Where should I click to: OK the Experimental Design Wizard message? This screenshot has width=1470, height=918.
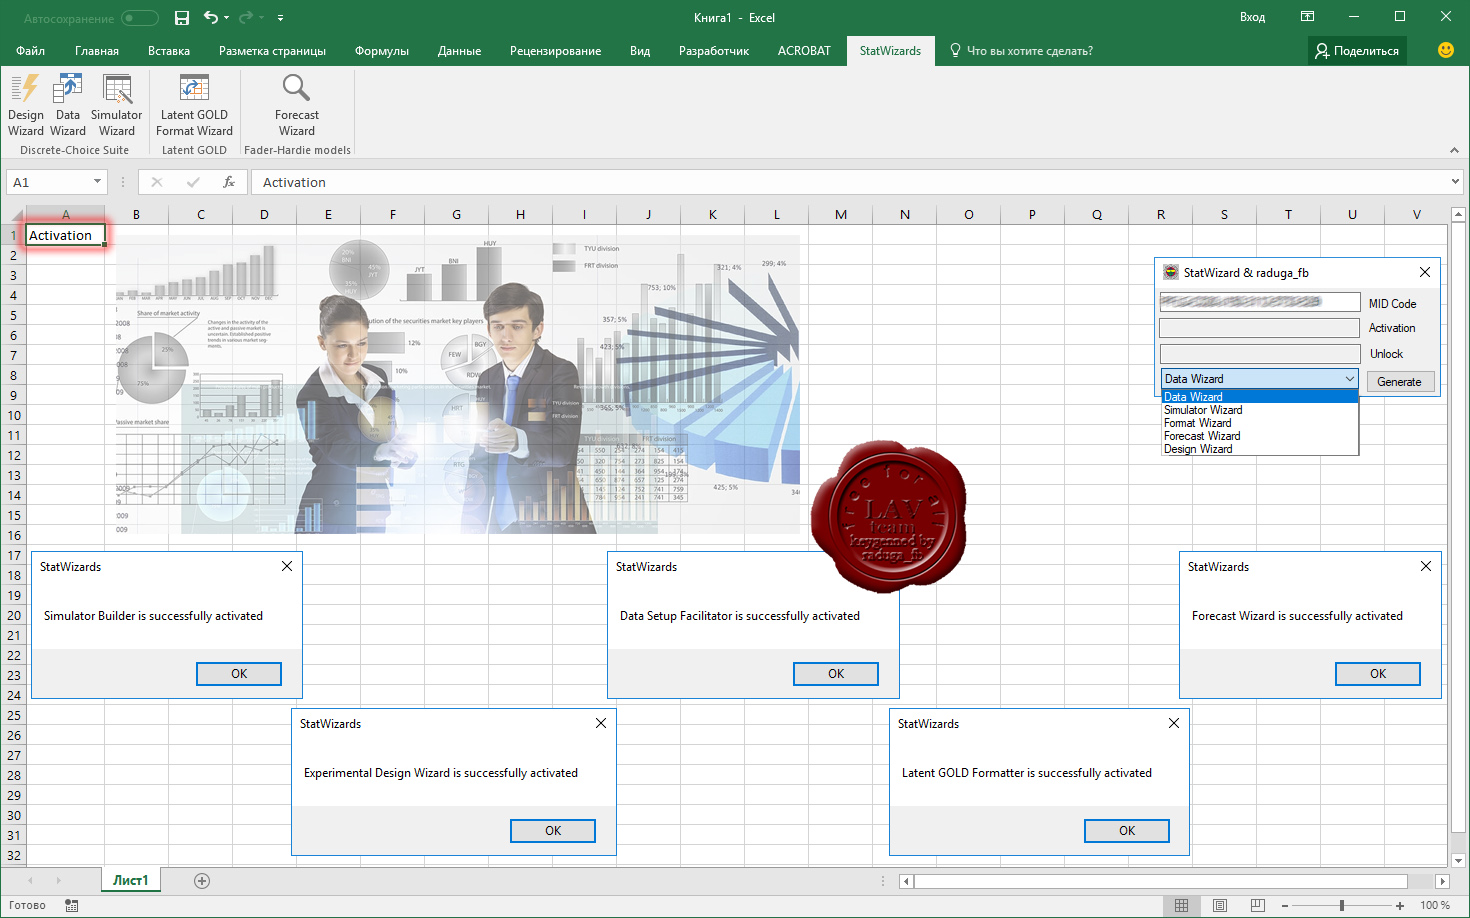[x=553, y=831]
